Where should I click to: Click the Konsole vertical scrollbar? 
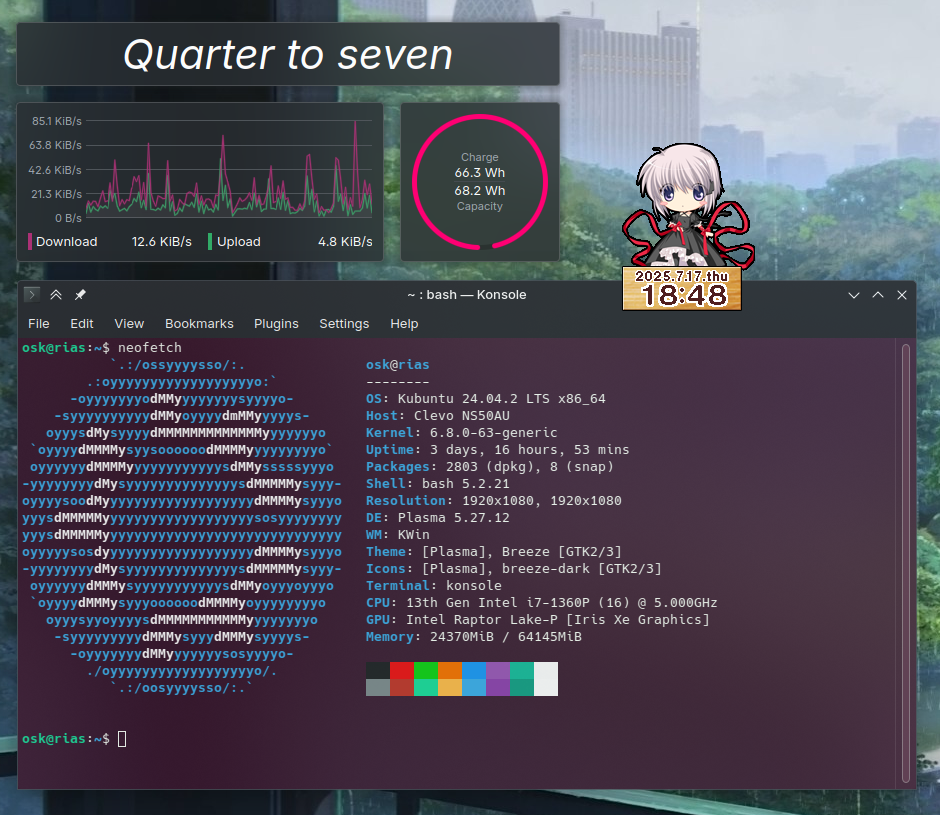point(905,563)
